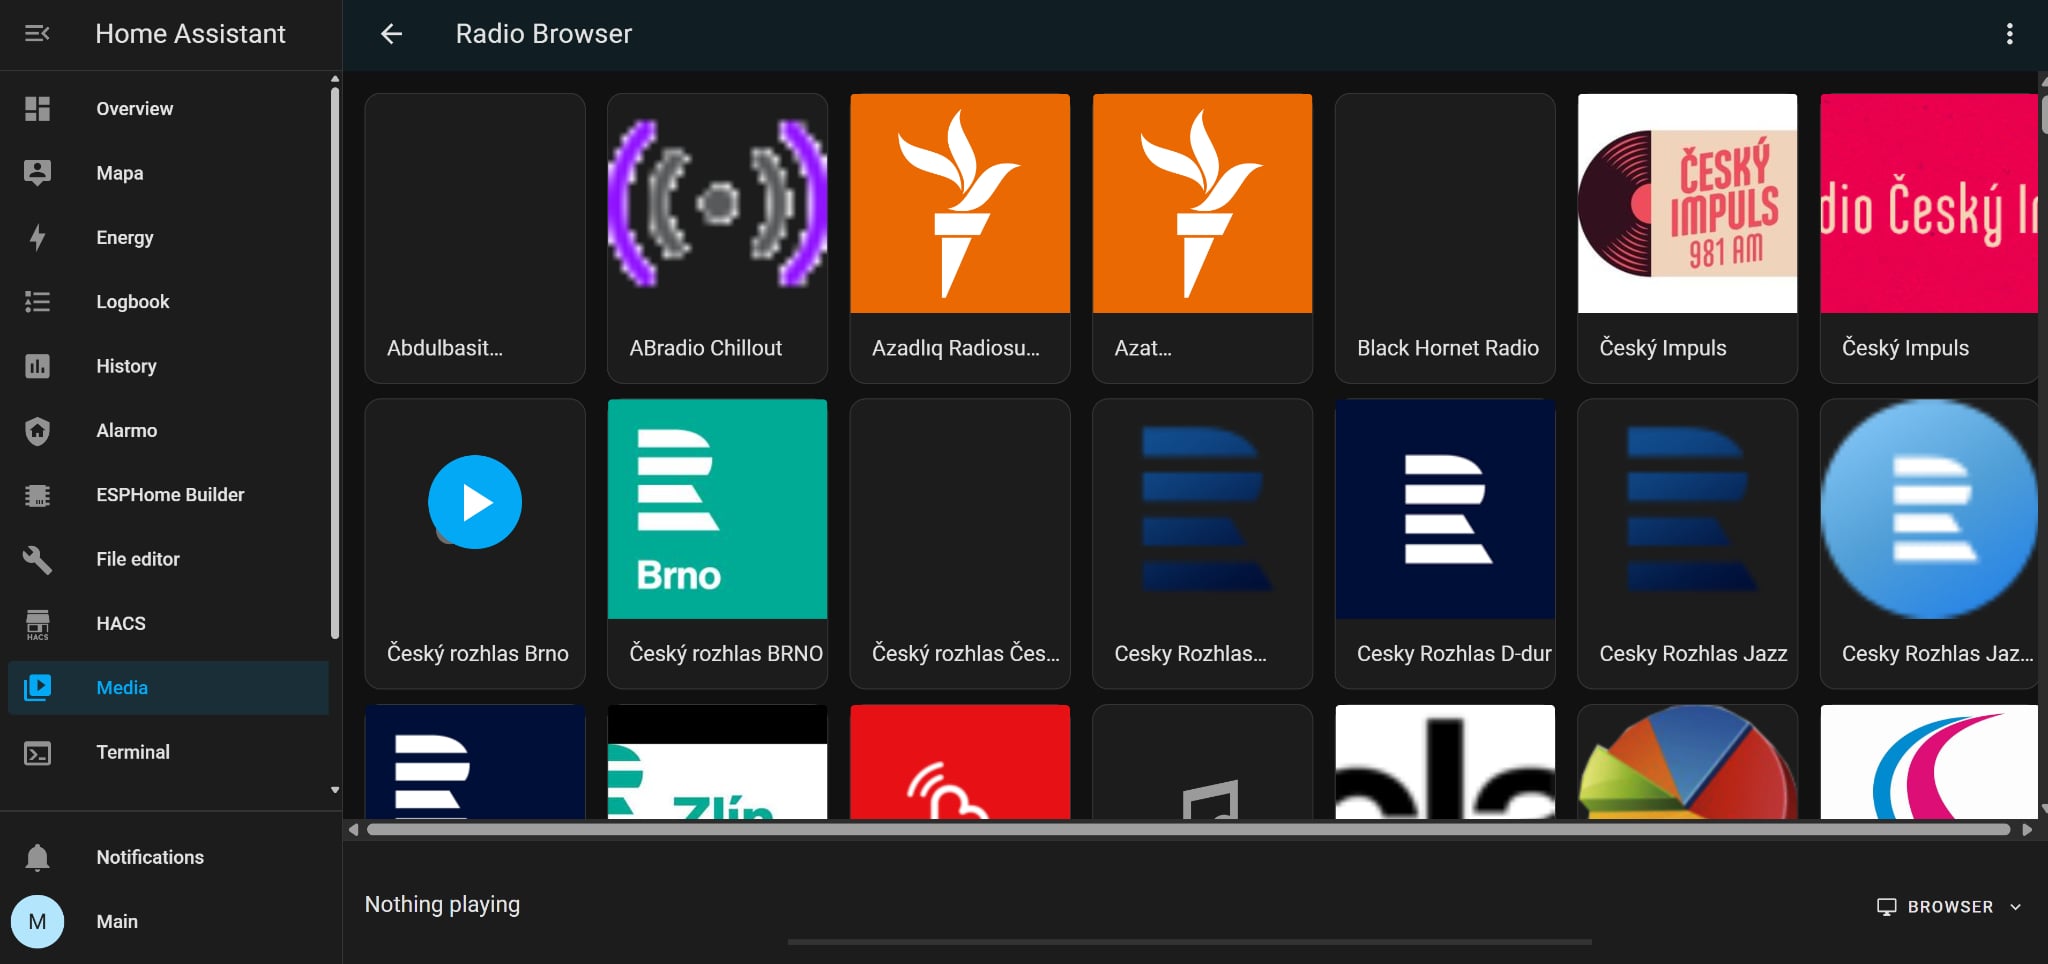Open the Český rozhlas Čes... tile

(960, 543)
